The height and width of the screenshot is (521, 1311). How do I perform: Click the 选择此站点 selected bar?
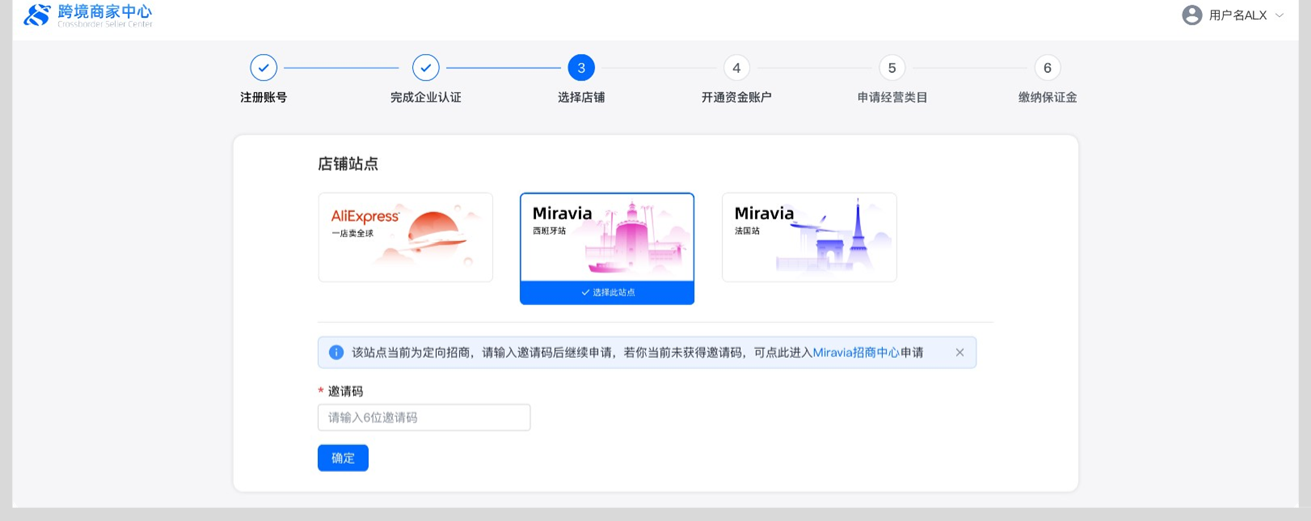click(x=607, y=293)
